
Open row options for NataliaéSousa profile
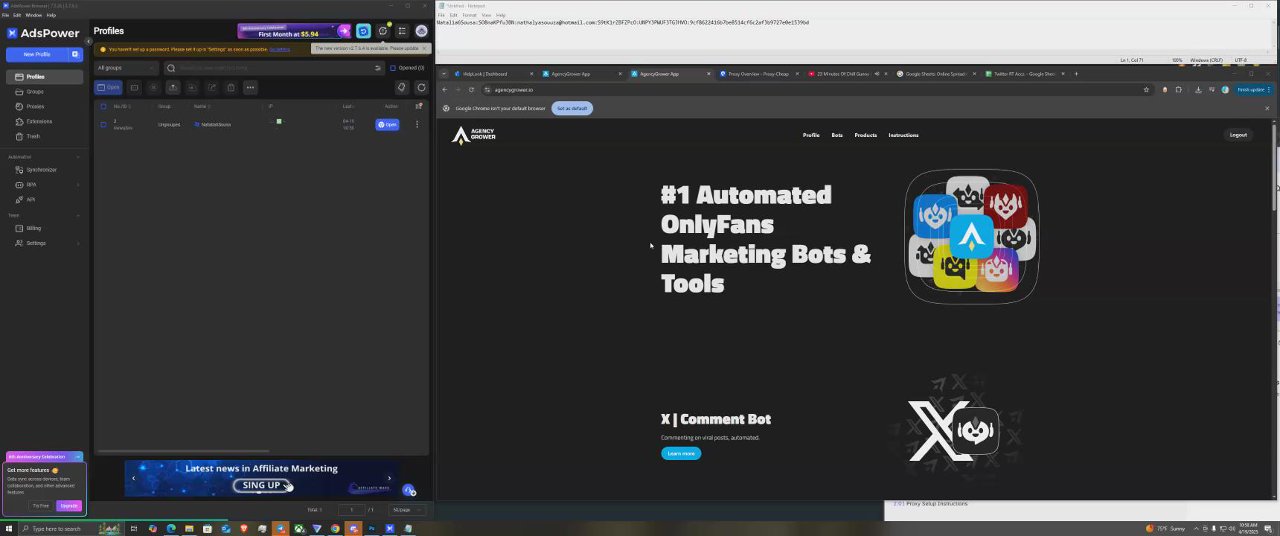click(x=417, y=124)
